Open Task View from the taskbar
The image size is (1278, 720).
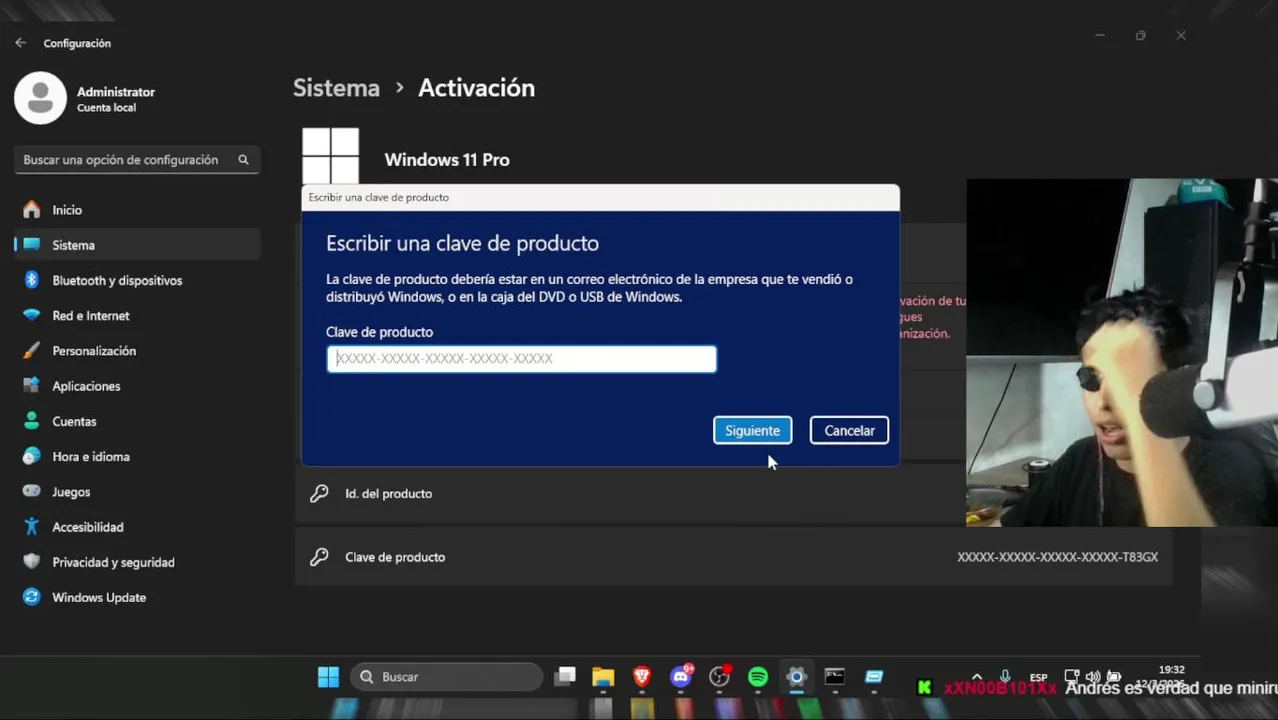pos(565,677)
